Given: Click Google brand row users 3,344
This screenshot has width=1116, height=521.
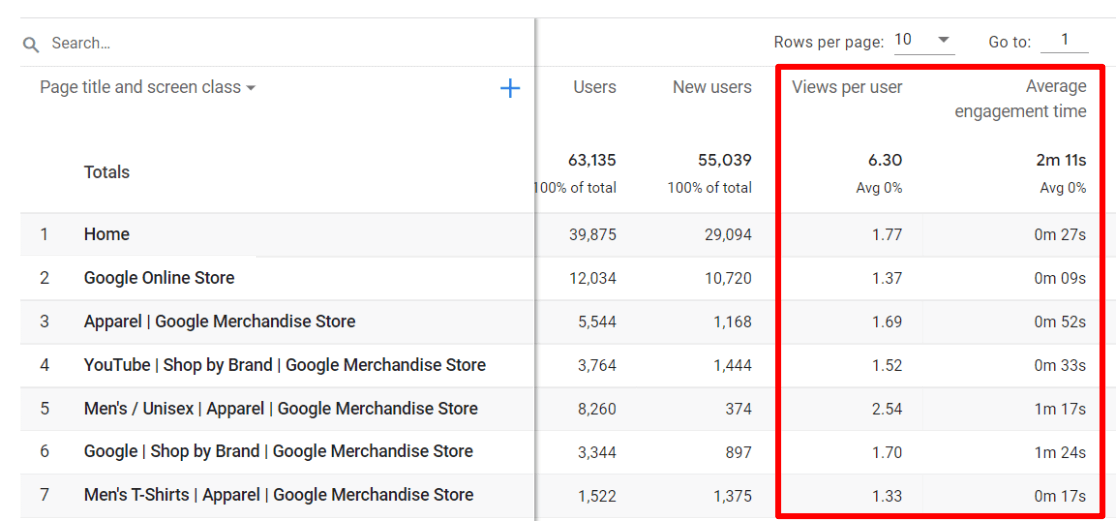Looking at the screenshot, I should pyautogui.click(x=597, y=451).
